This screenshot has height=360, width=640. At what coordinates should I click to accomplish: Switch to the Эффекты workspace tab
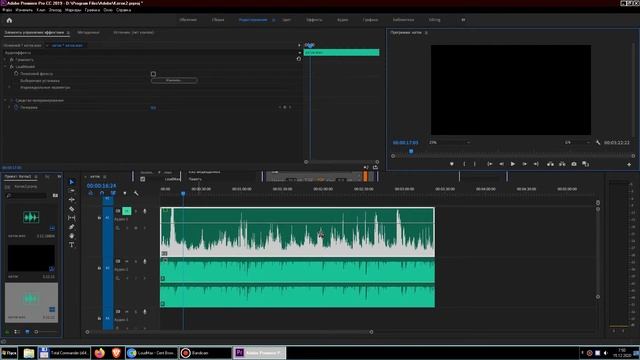coord(314,20)
